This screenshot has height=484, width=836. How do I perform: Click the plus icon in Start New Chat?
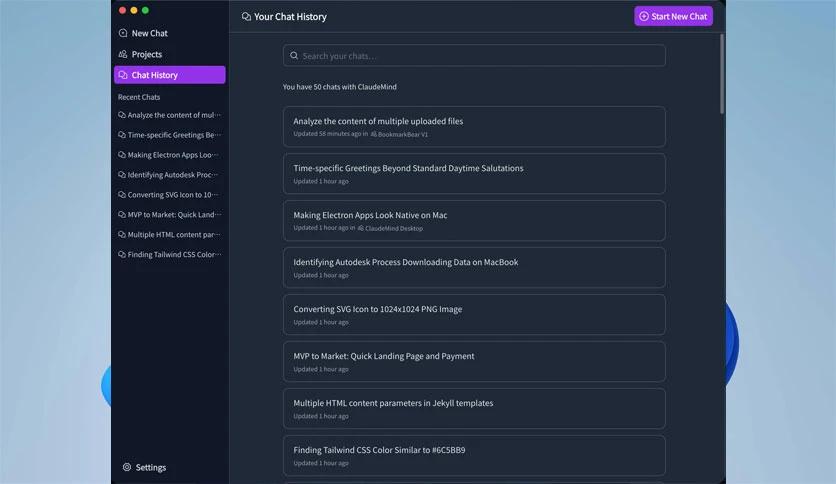tap(644, 16)
